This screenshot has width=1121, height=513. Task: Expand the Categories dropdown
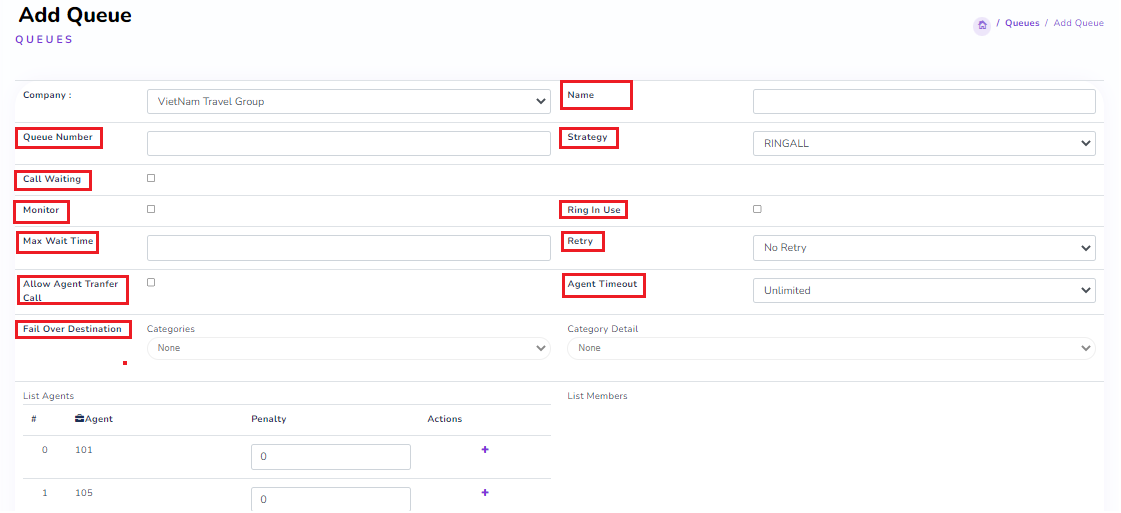pyautogui.click(x=348, y=348)
